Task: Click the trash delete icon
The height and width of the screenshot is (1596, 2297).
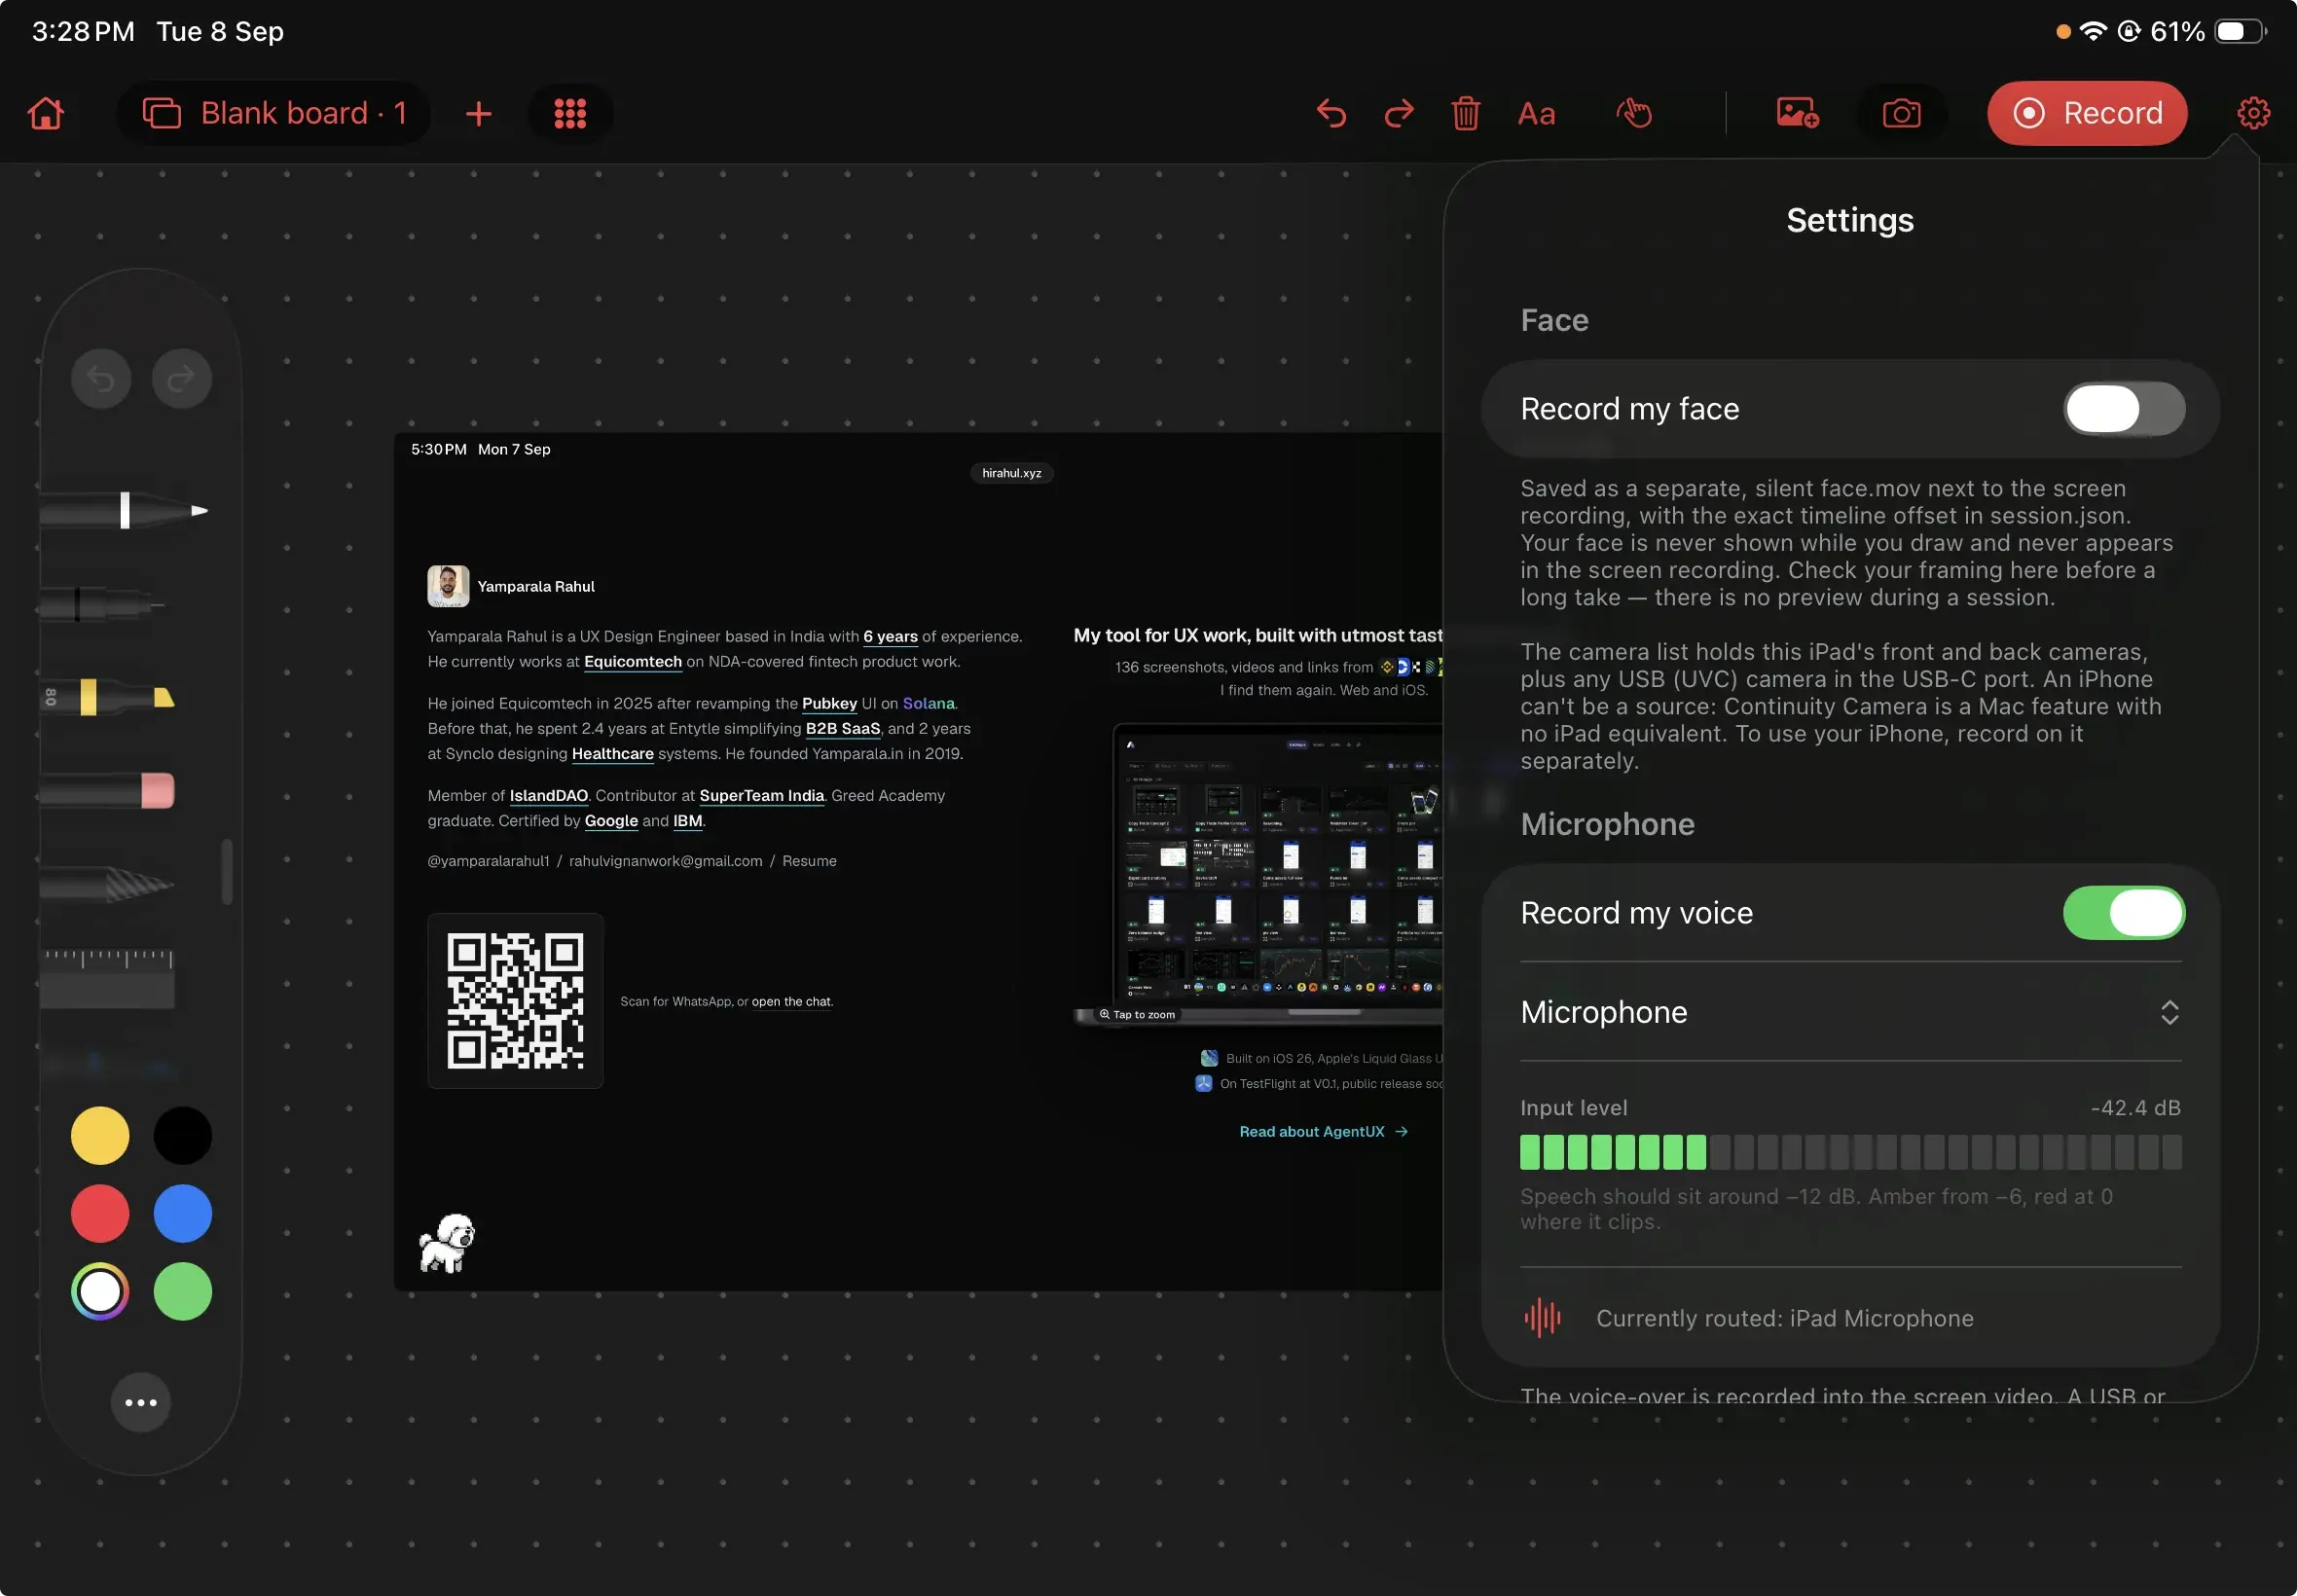Action: pyautogui.click(x=1465, y=113)
